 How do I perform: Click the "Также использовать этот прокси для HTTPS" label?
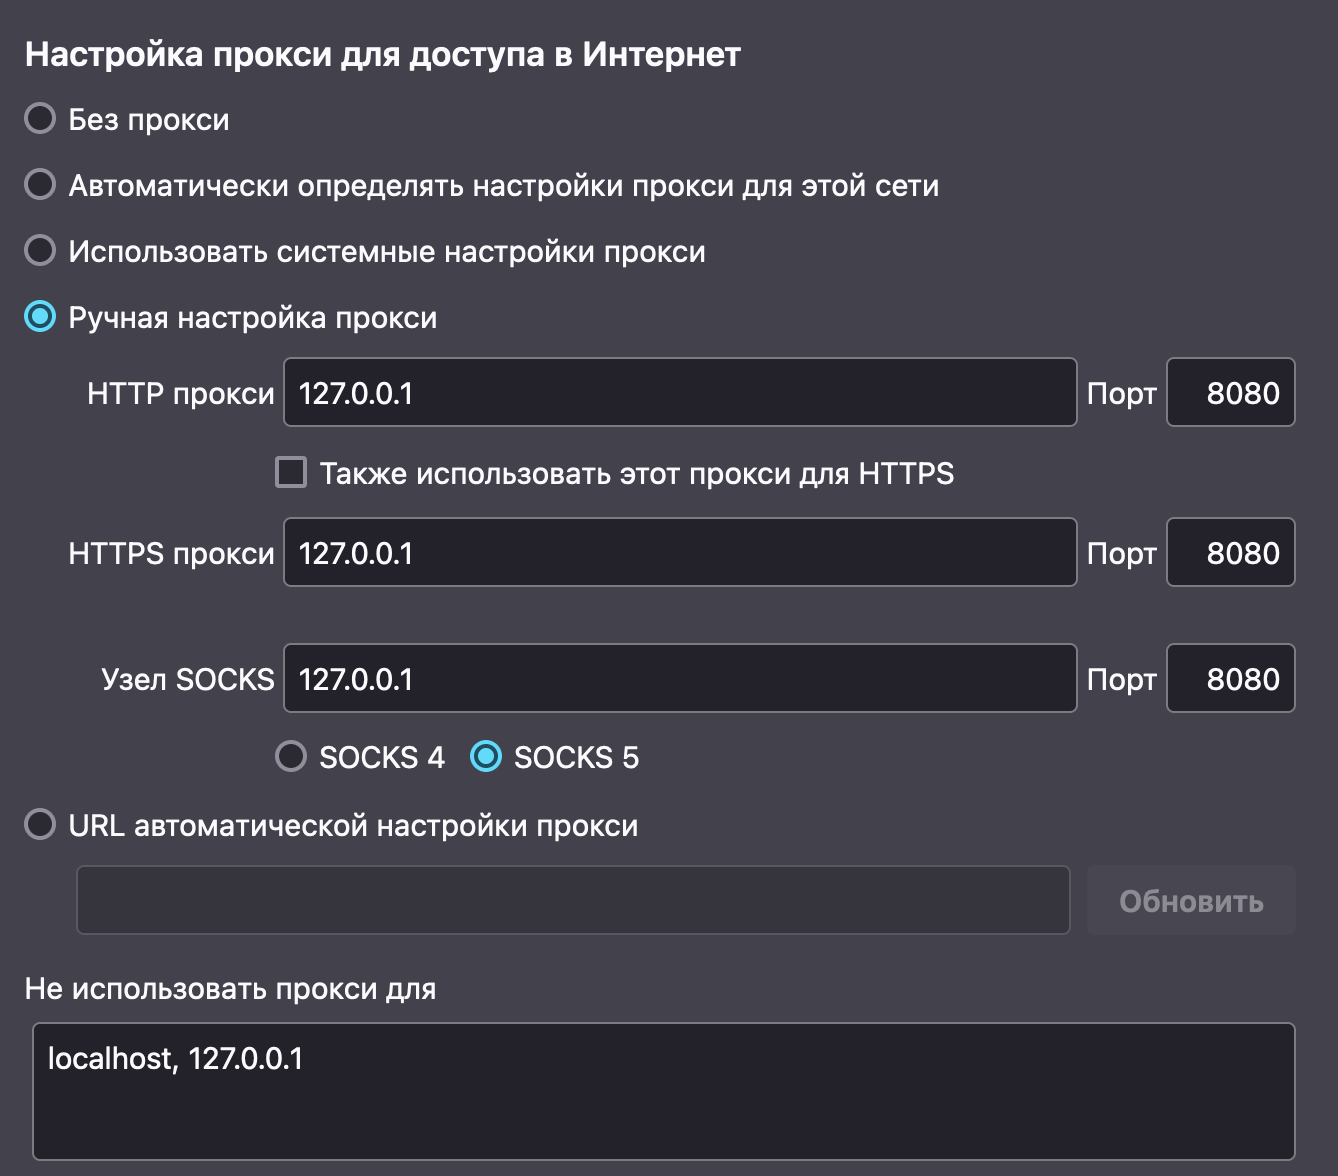click(636, 473)
